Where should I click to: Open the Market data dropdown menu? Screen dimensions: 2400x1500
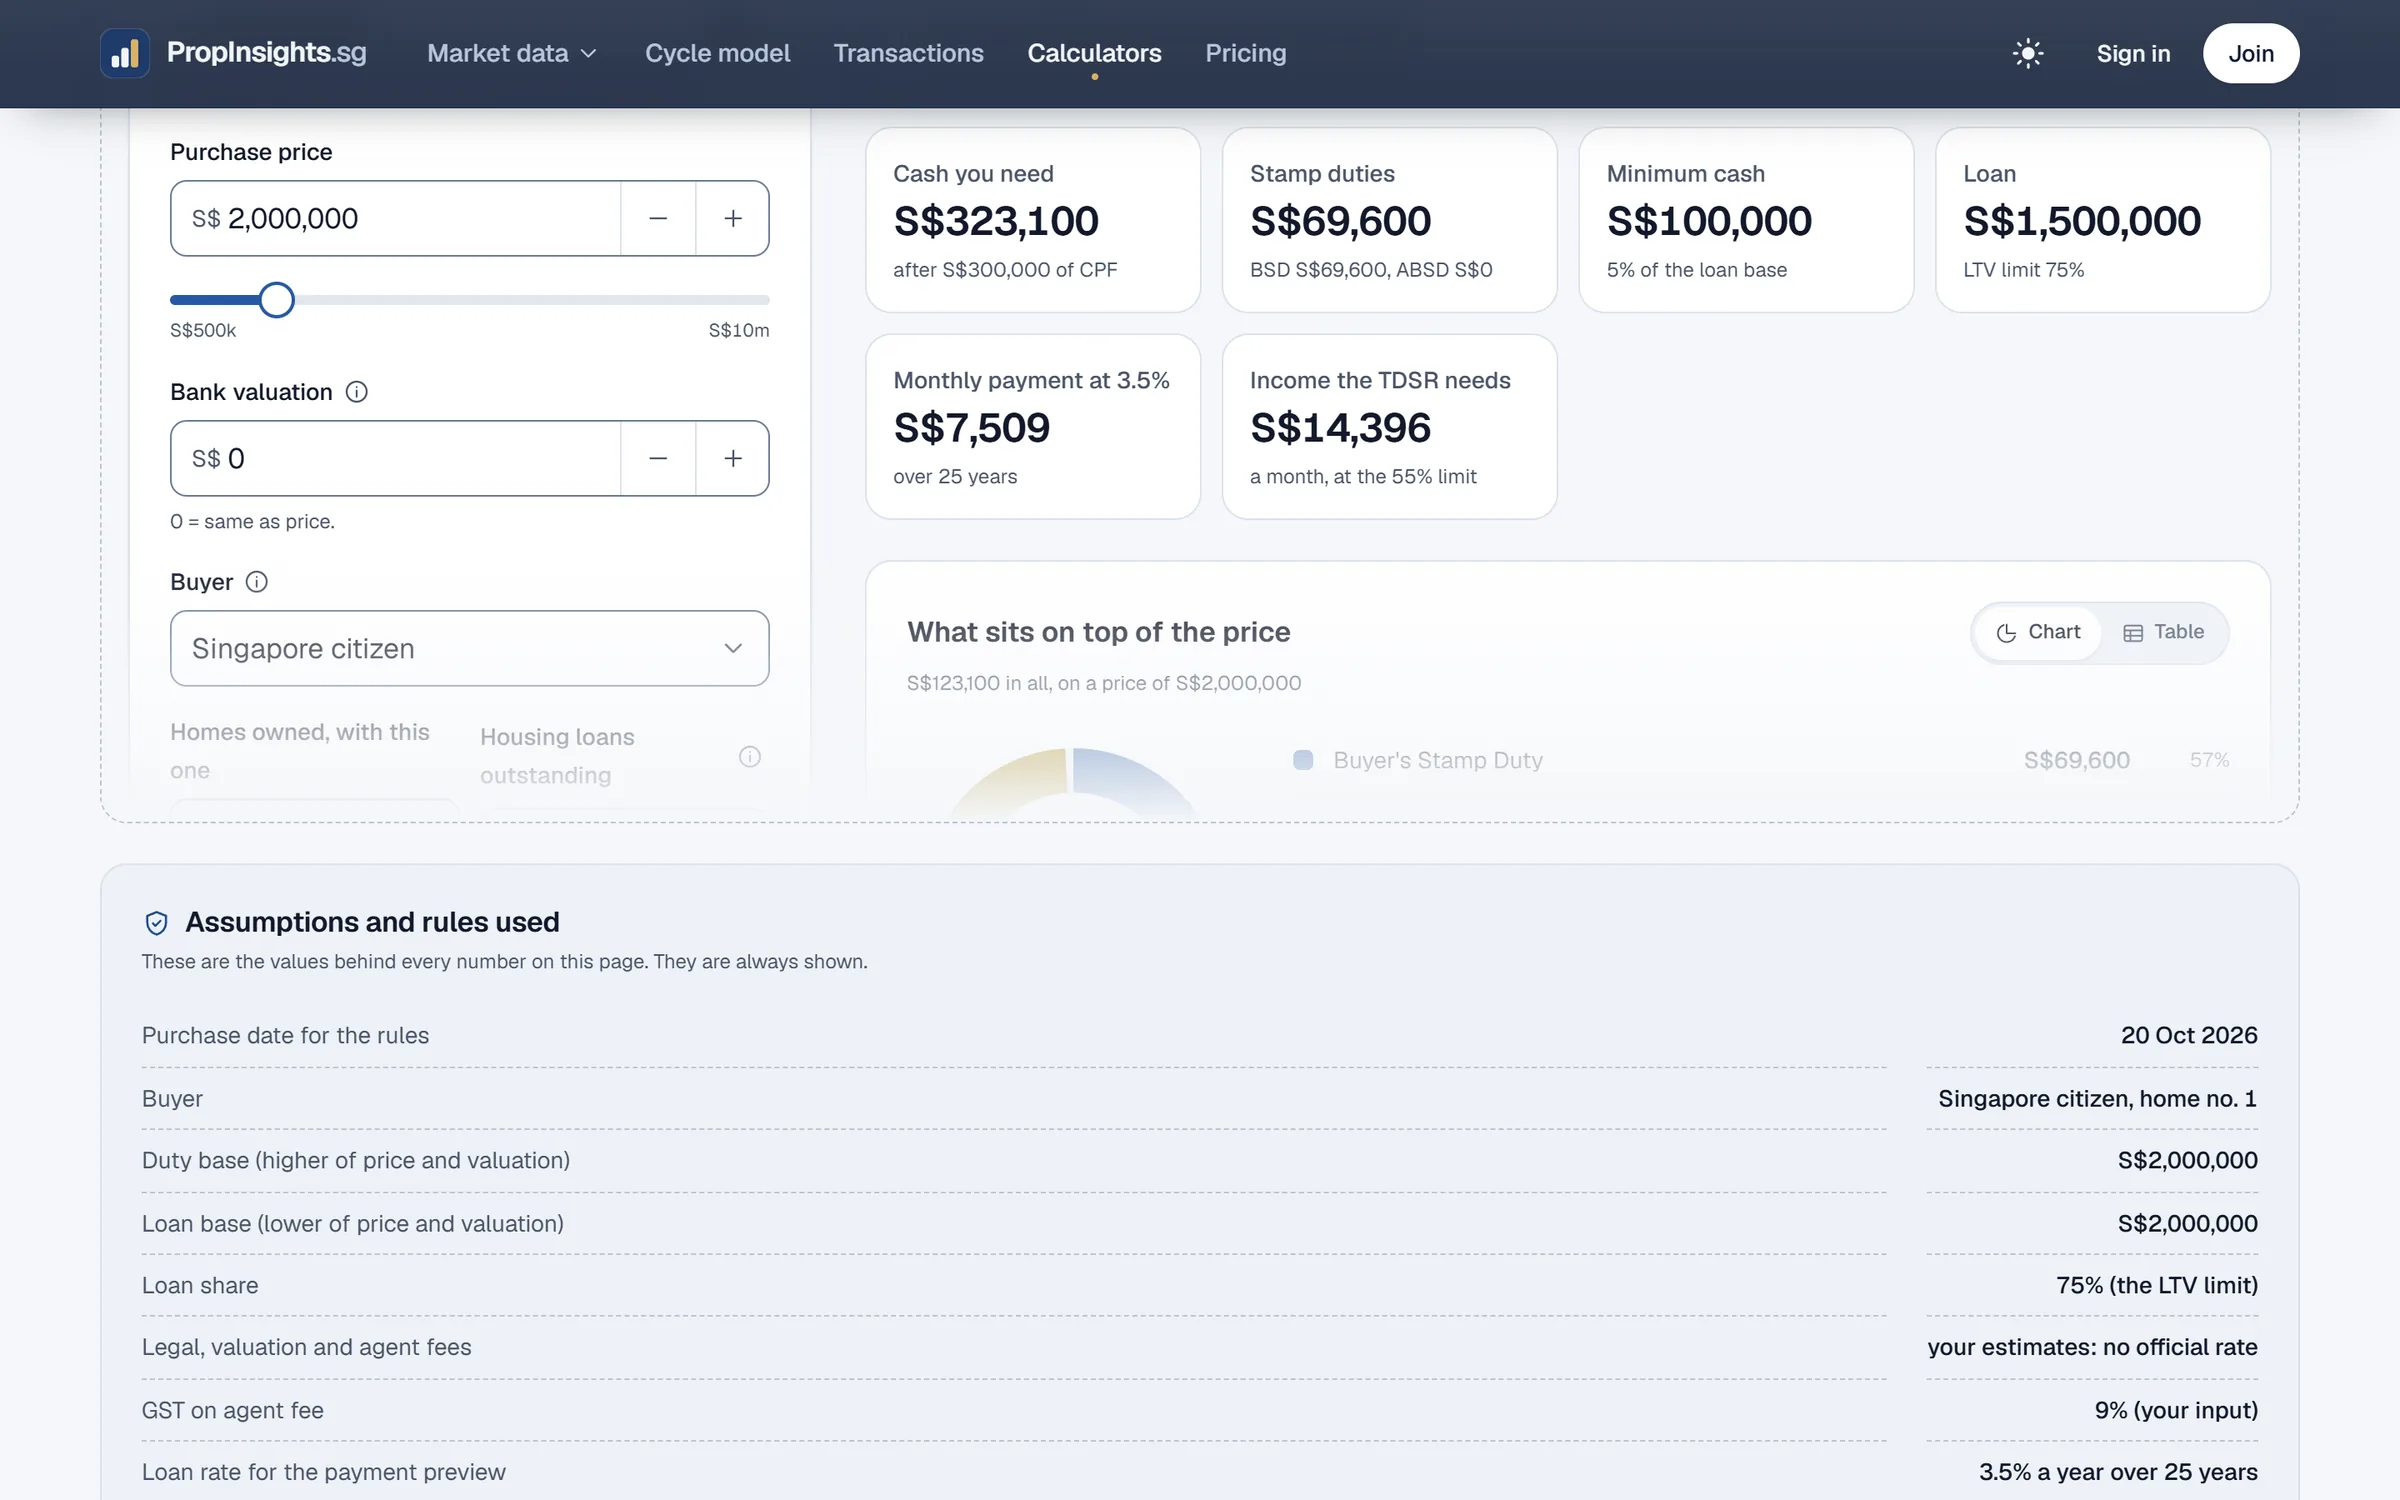pos(512,53)
